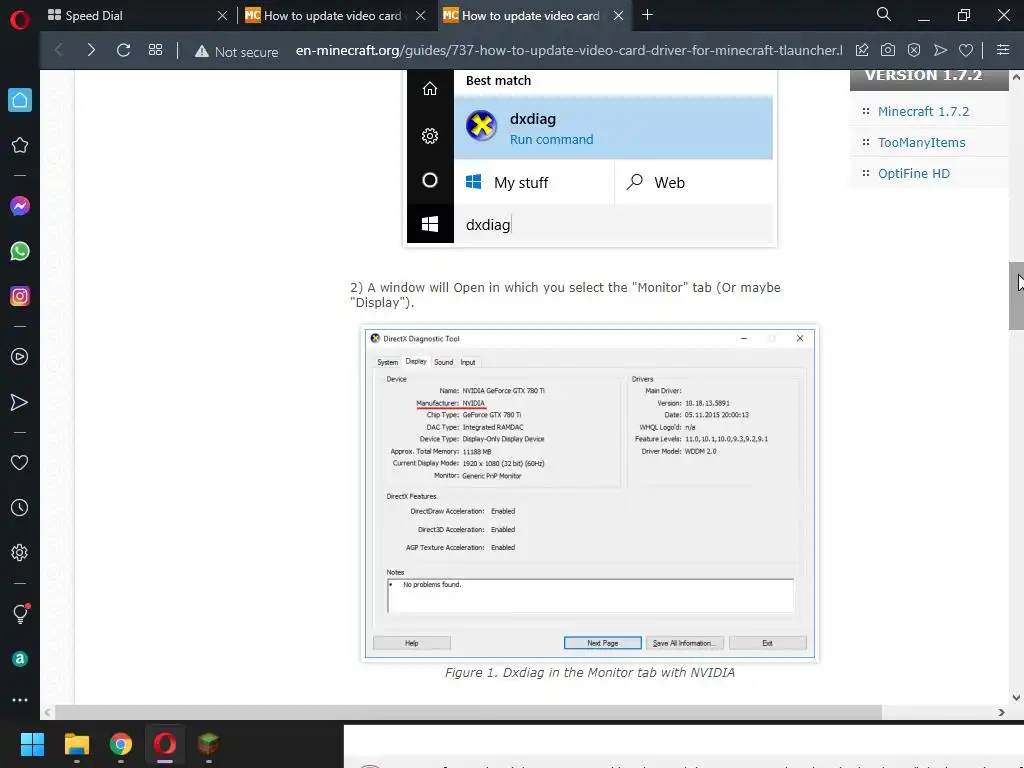Open the Minecraft 1.7.2 link
This screenshot has width=1024, height=768.
point(923,112)
